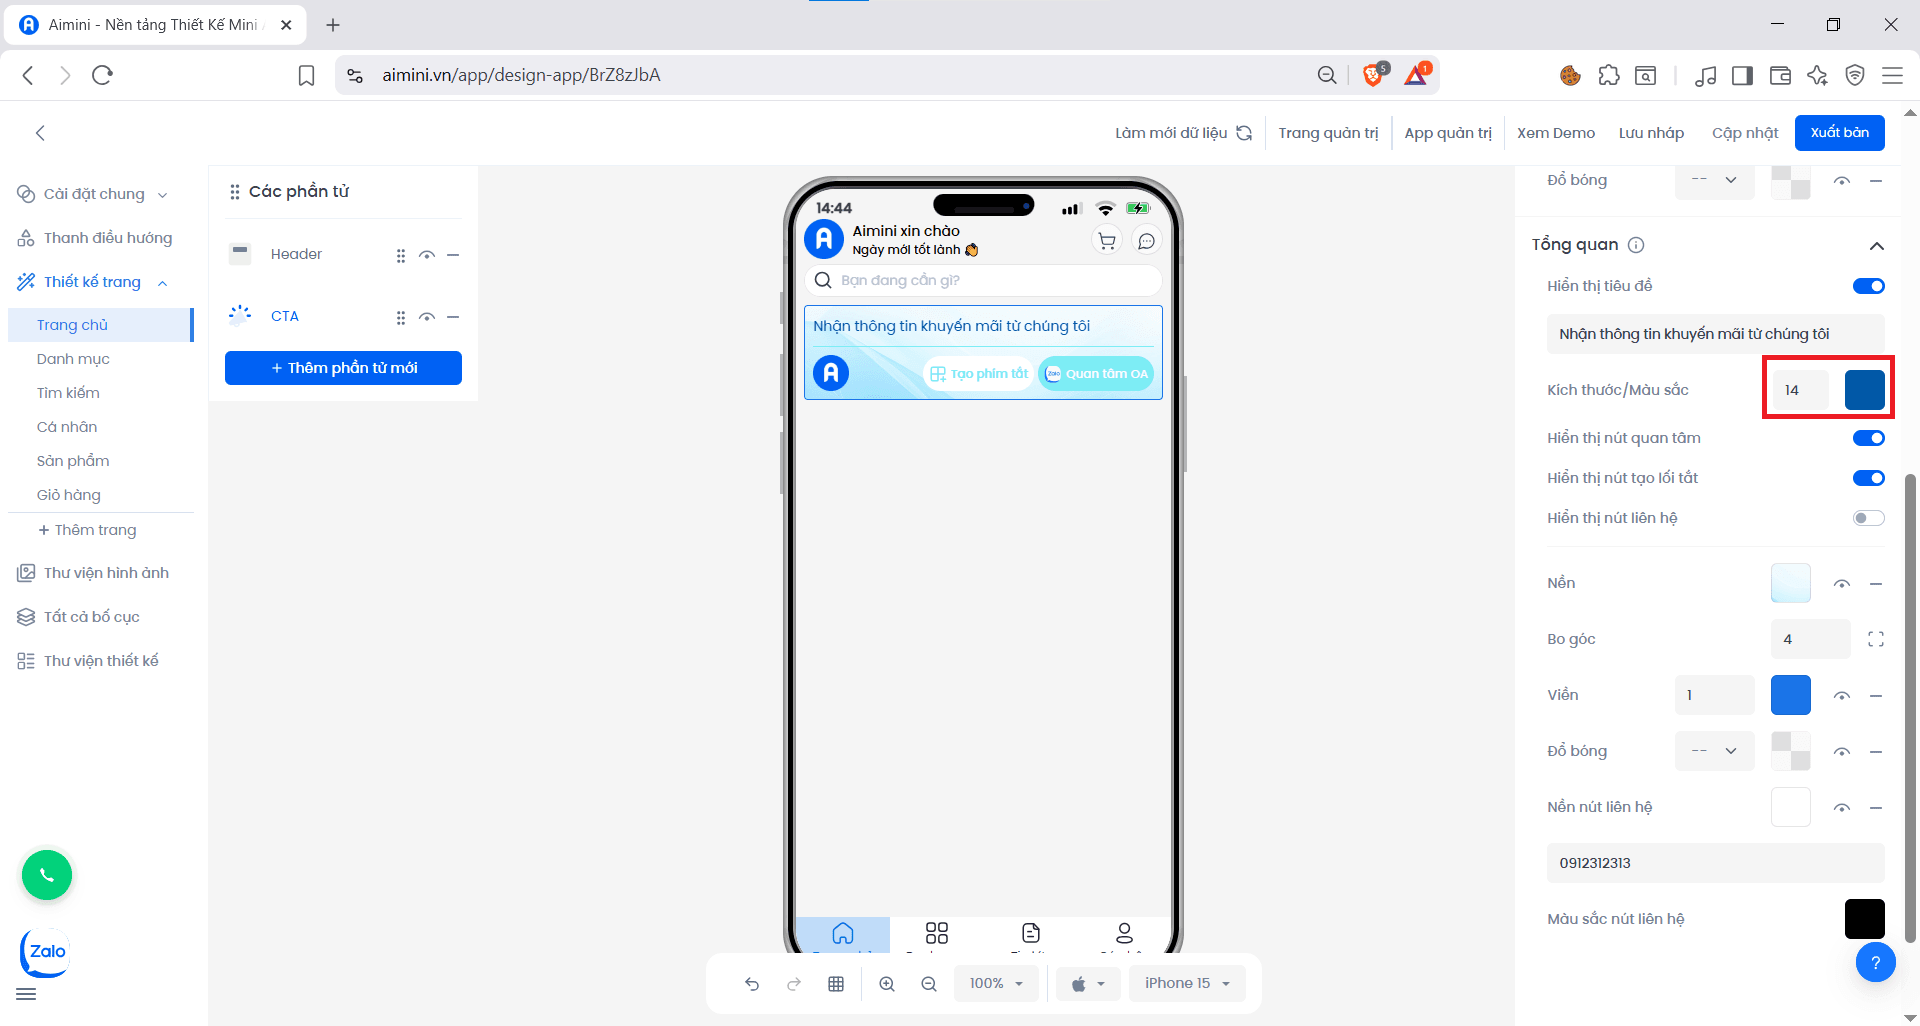The width and height of the screenshot is (1920, 1026).
Task: Click the Zalo floating icon
Action: (44, 952)
